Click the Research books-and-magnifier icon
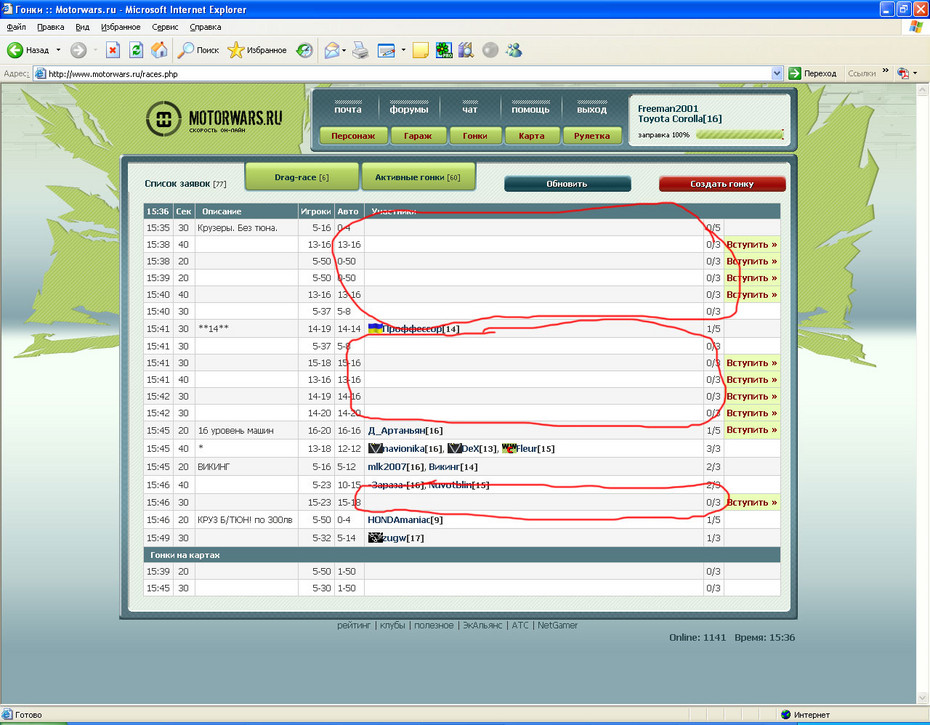The height and width of the screenshot is (725, 930). pyautogui.click(x=466, y=50)
